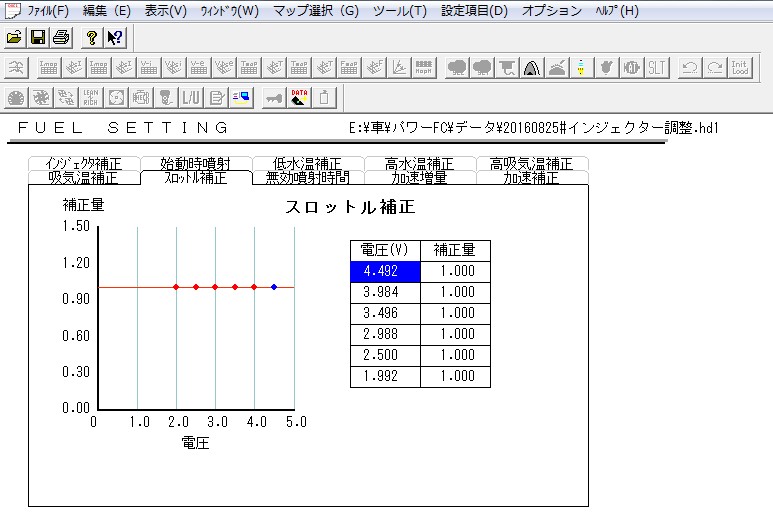Image resolution: width=773 pixels, height=532 pixels.
Task: Click the Open file folder icon
Action: tap(14, 38)
